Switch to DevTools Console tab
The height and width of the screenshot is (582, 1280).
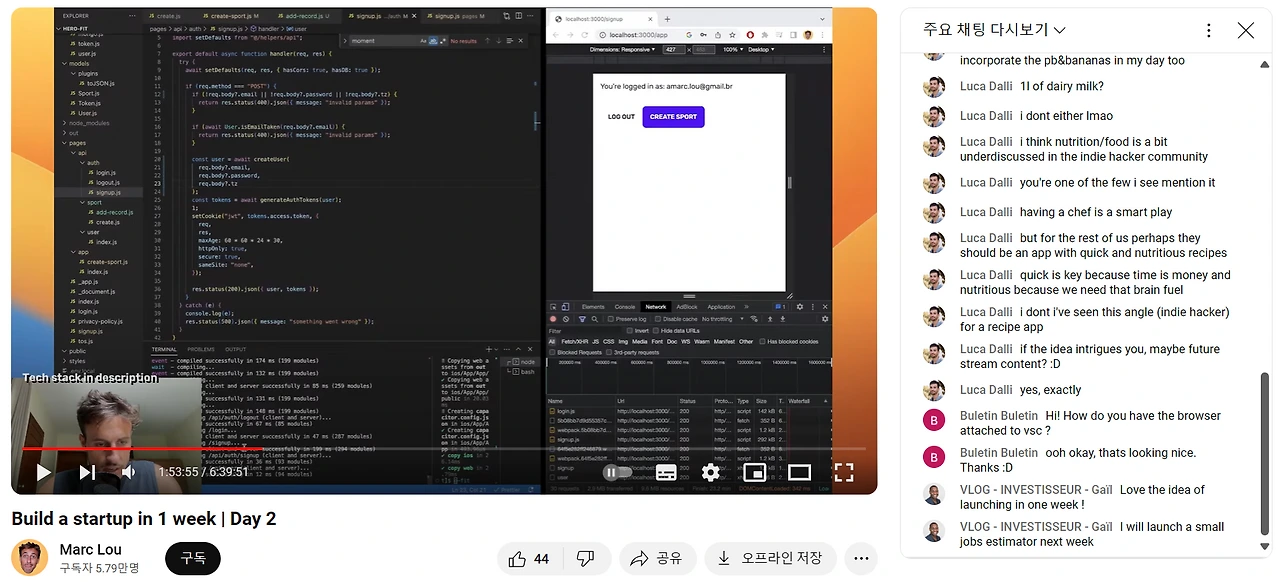[625, 307]
